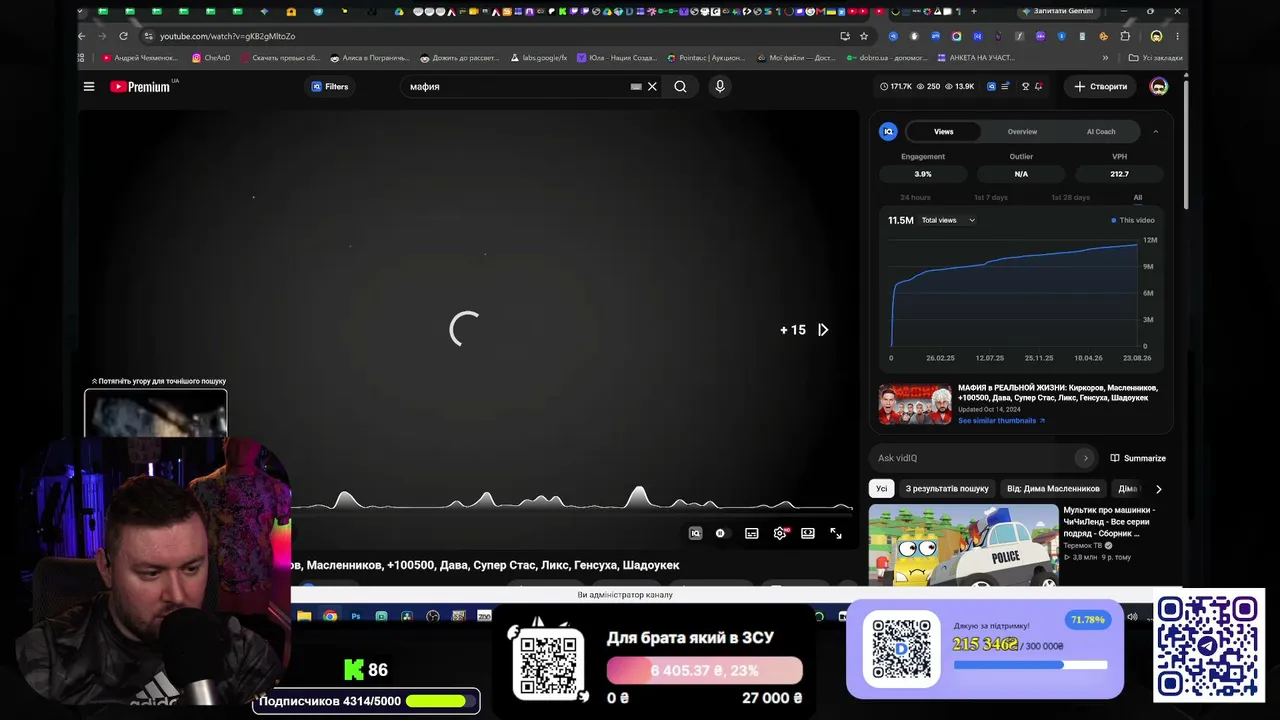The image size is (1280, 720).
Task: Open a new browser tab with plus
Action: 974,12
